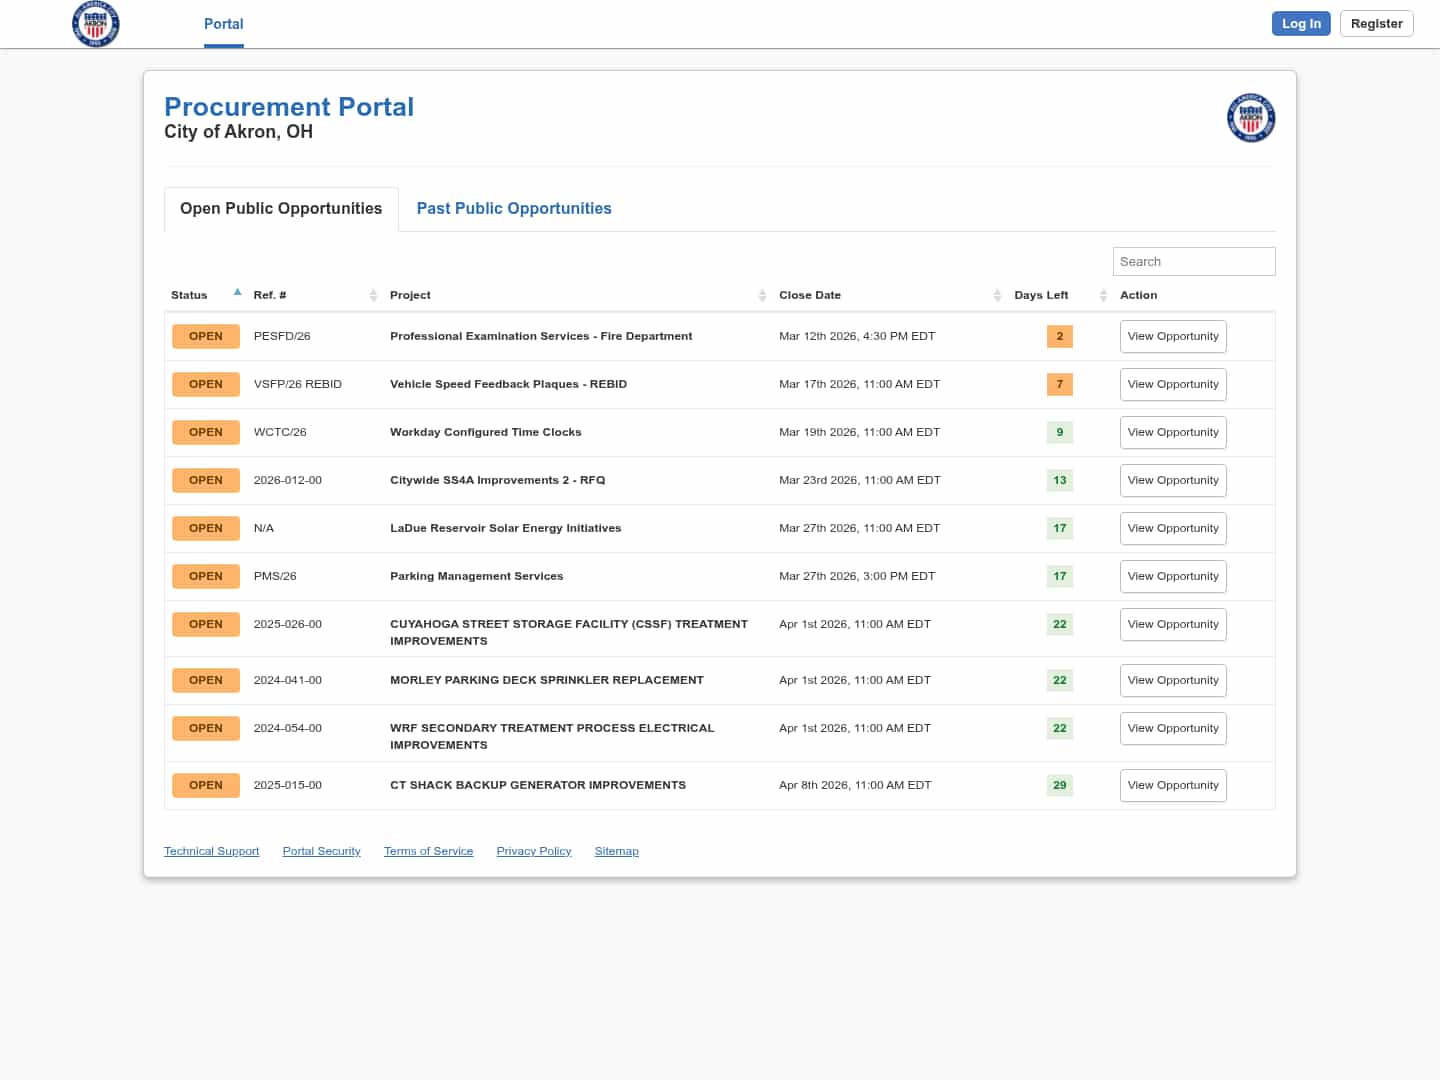Click the Register button
Image resolution: width=1440 pixels, height=1080 pixels.
[1376, 24]
